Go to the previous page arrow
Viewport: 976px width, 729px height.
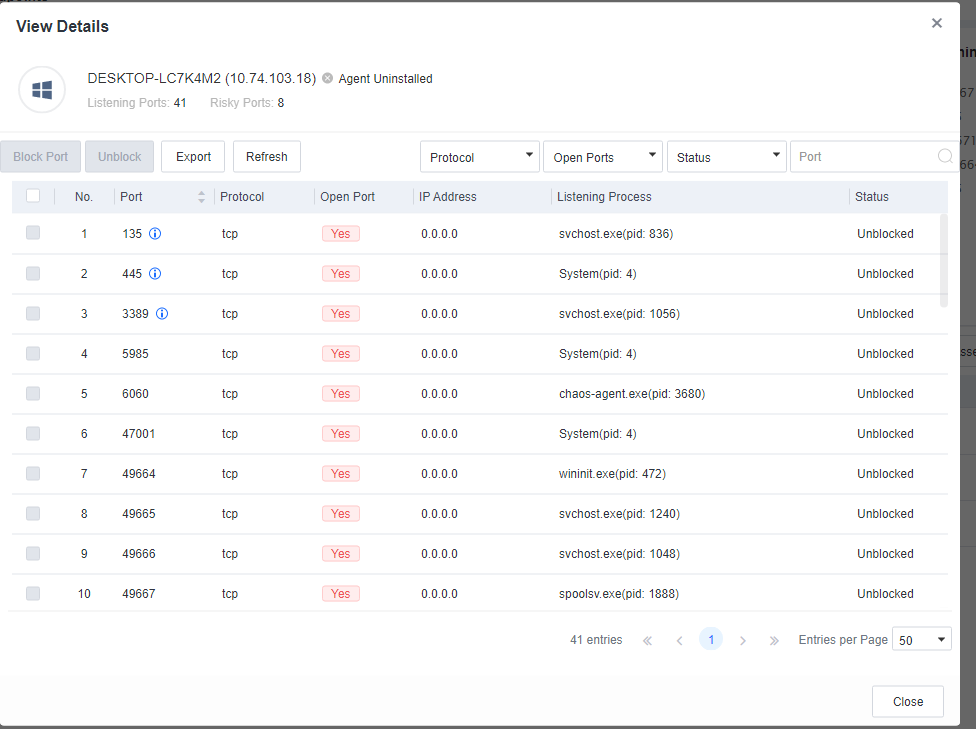(679, 640)
